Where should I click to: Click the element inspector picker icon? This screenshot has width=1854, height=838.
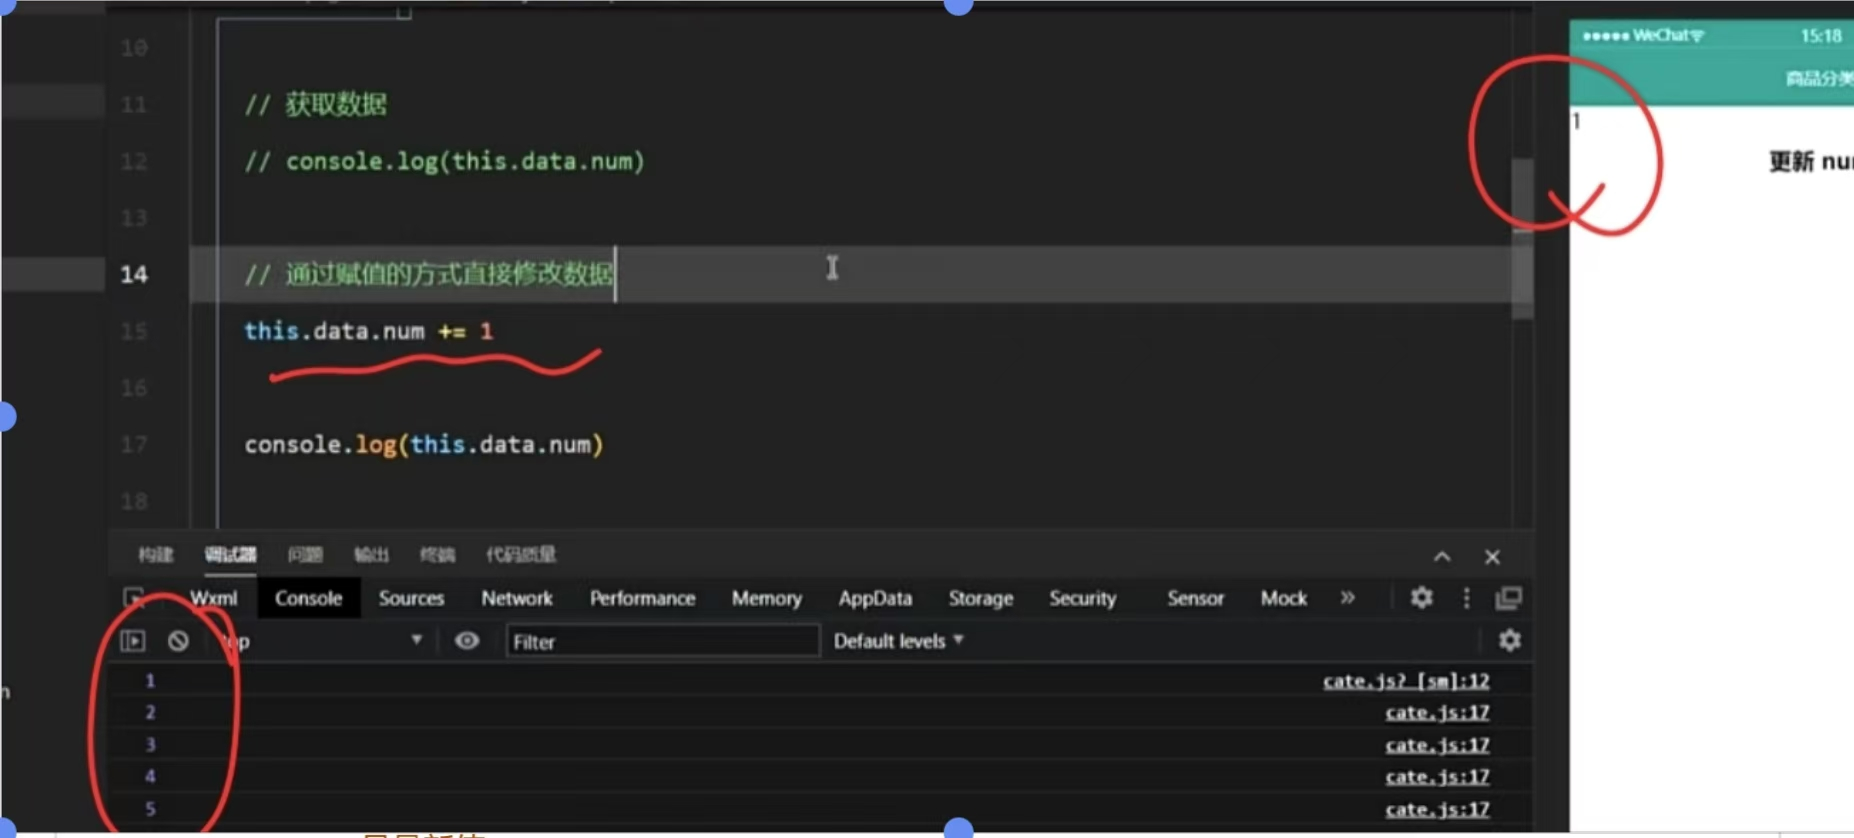pyautogui.click(x=133, y=598)
